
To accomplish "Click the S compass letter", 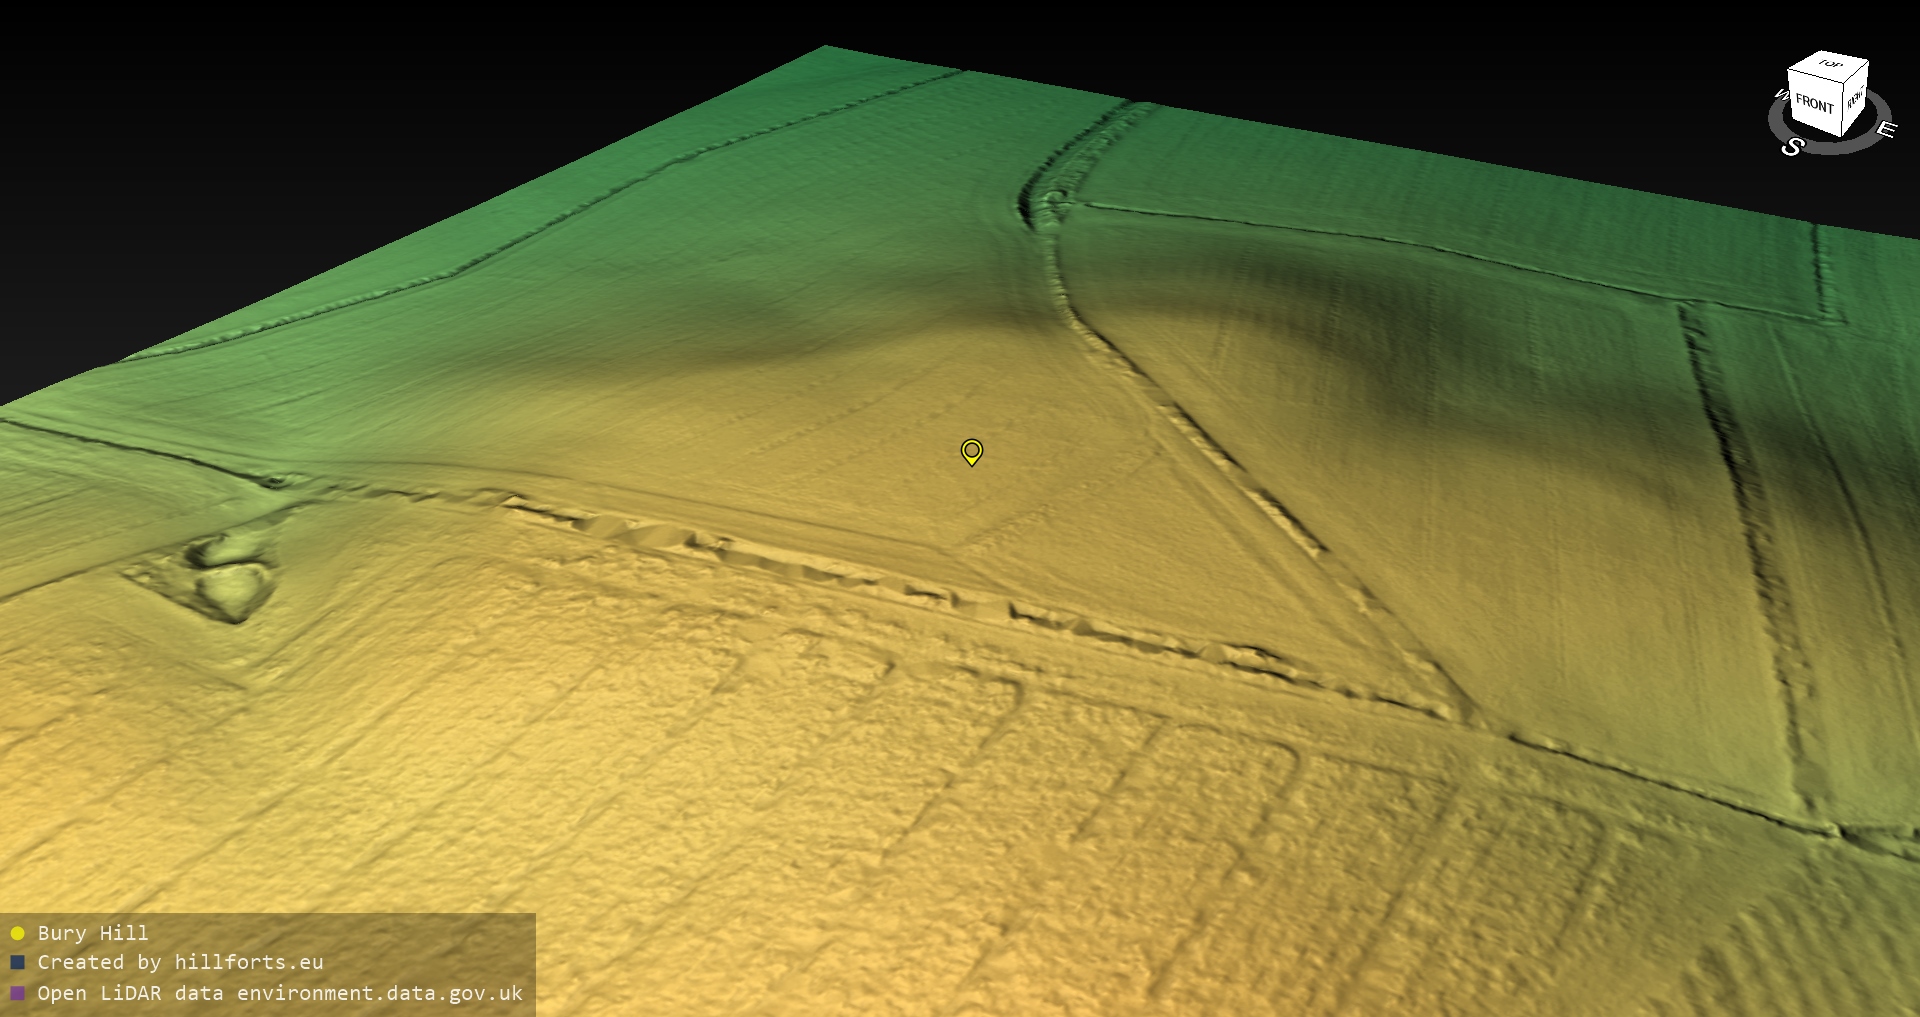I will point(1791,147).
